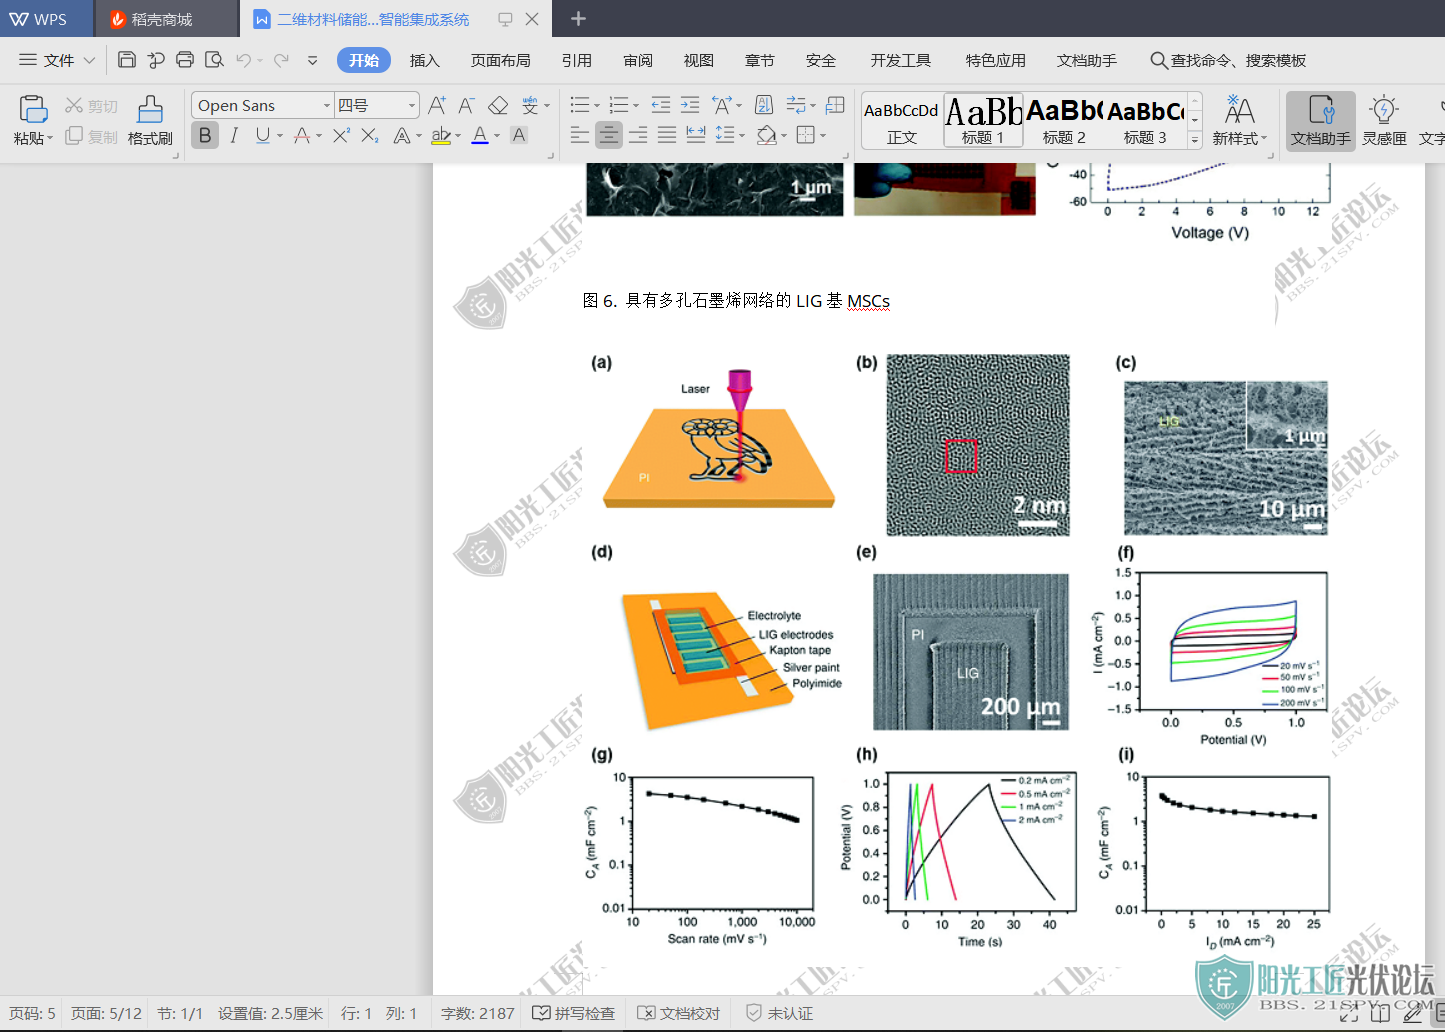The width and height of the screenshot is (1445, 1032).
Task: Toggle strikethrough text button
Action: [302, 135]
